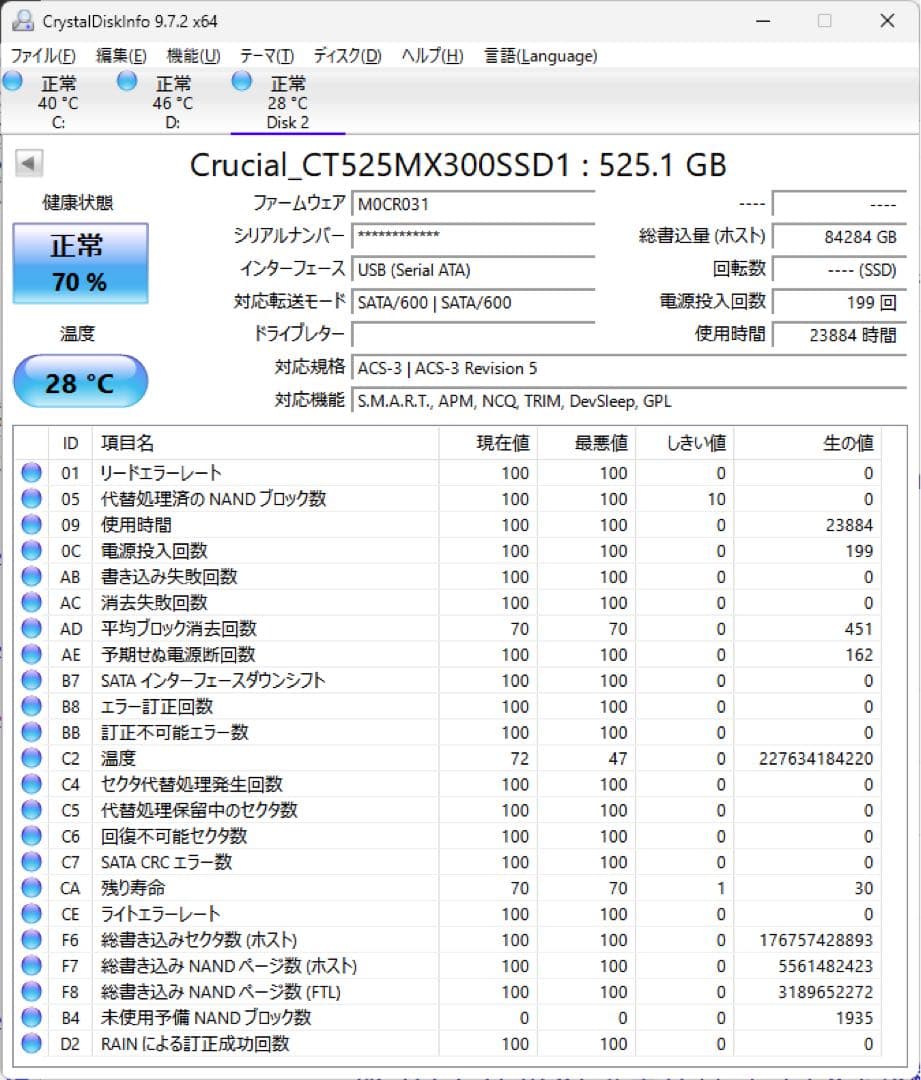
Task: Click the total host writes value 84284 GB
Action: click(x=839, y=236)
